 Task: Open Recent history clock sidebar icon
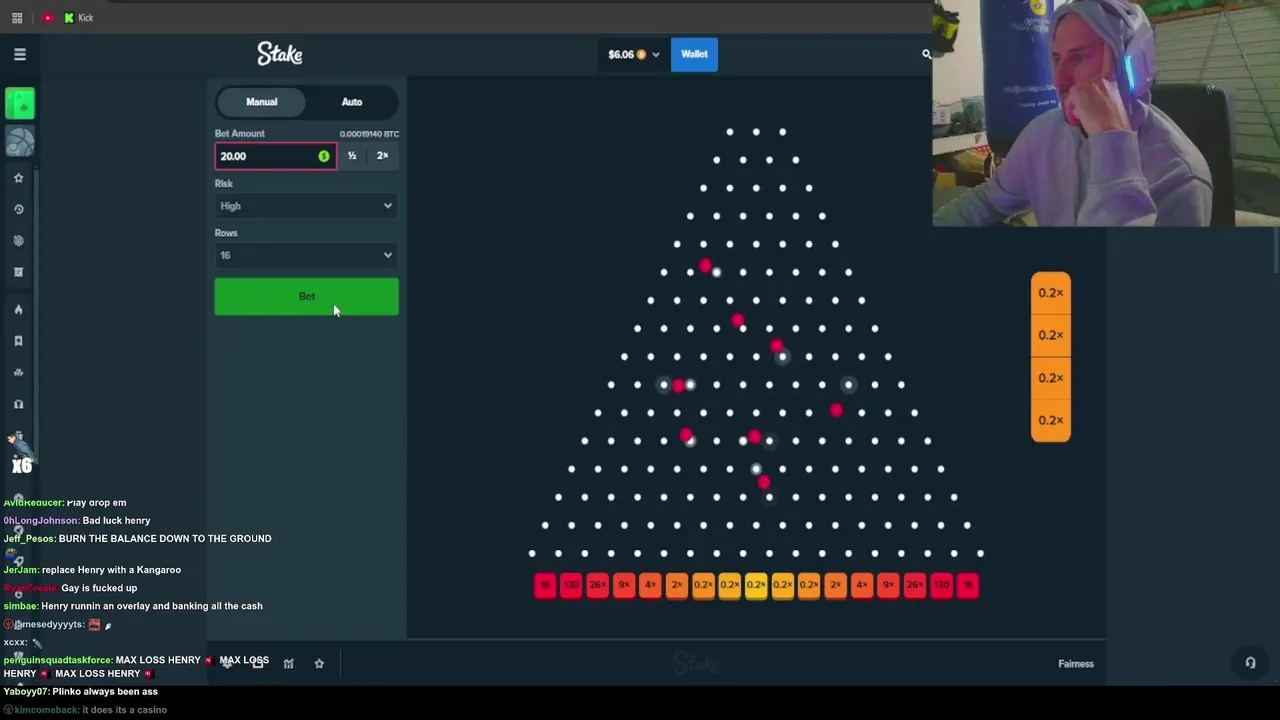pyautogui.click(x=18, y=209)
